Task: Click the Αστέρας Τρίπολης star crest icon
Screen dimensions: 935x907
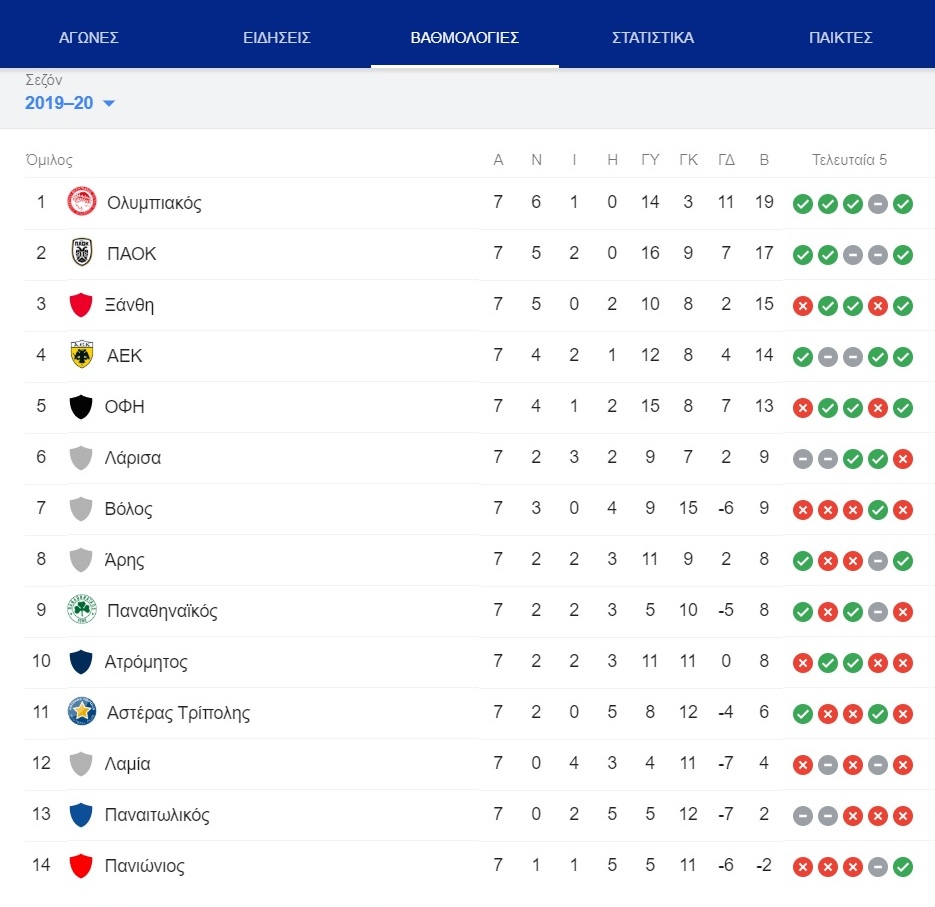Action: pos(82,711)
